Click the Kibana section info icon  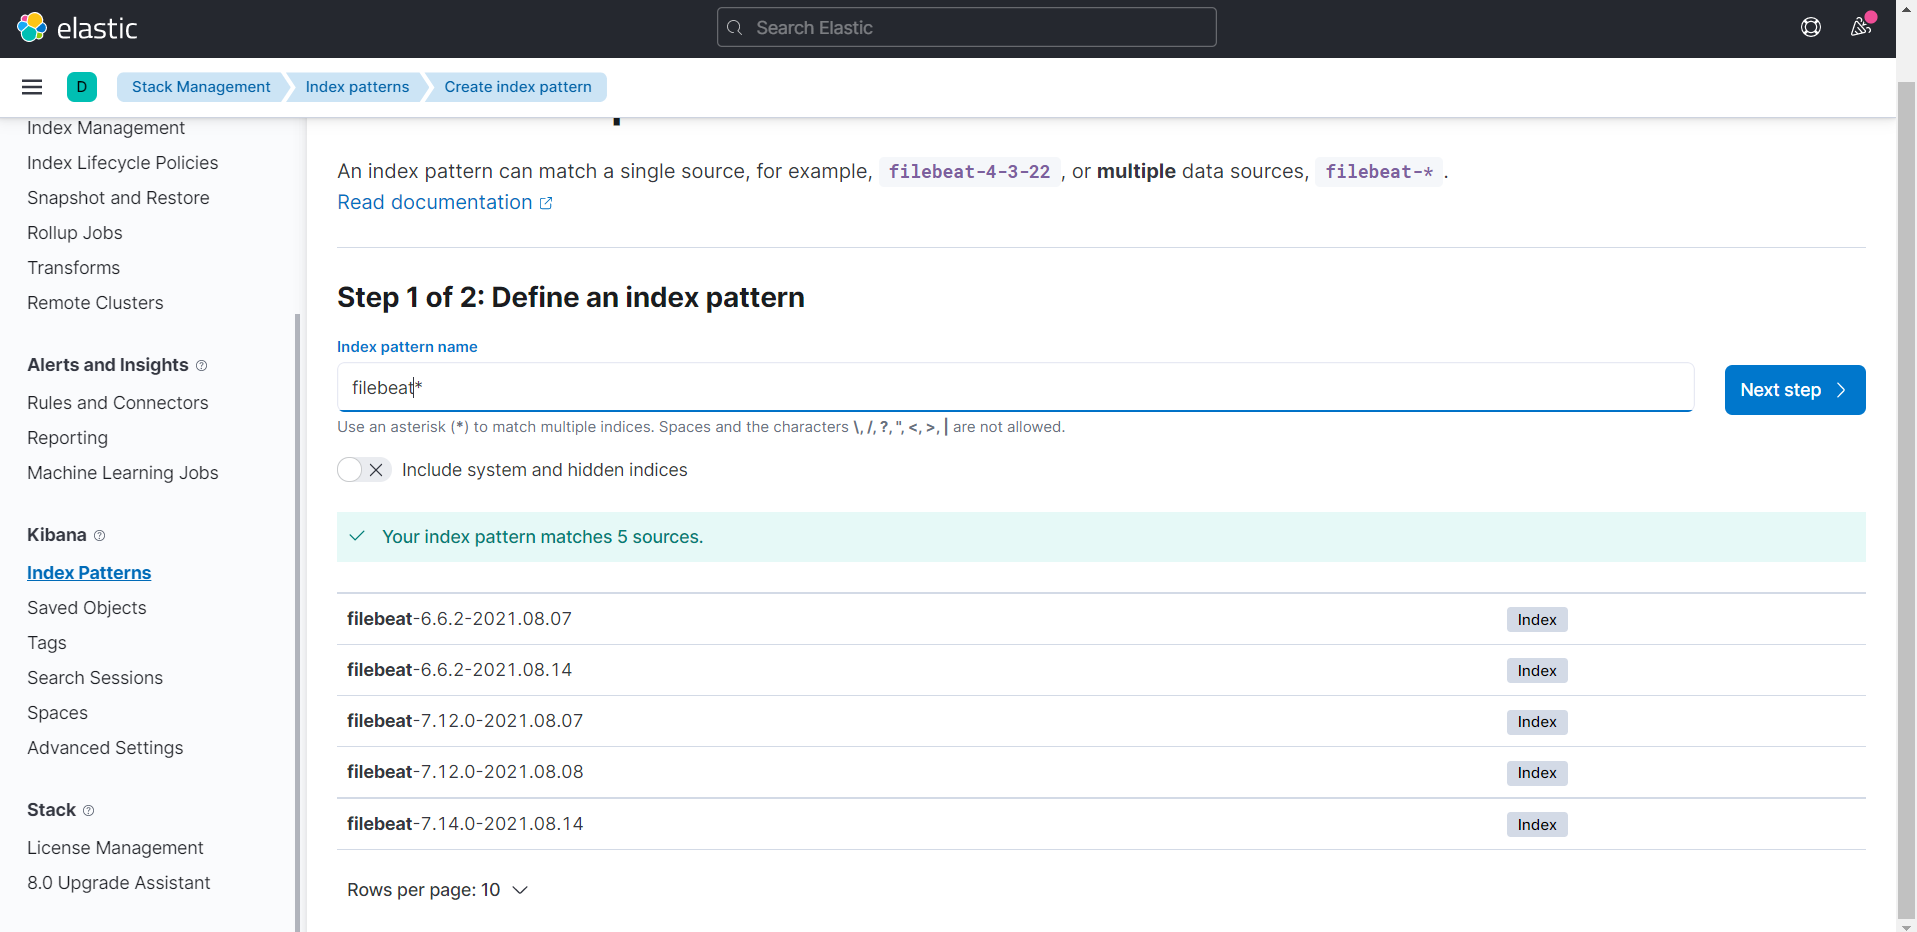(100, 536)
